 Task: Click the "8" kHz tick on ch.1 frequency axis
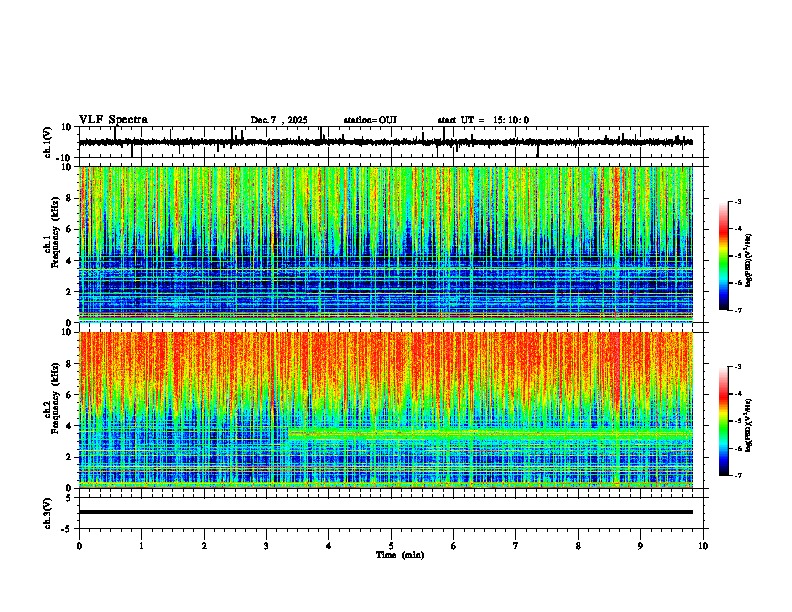(x=69, y=198)
